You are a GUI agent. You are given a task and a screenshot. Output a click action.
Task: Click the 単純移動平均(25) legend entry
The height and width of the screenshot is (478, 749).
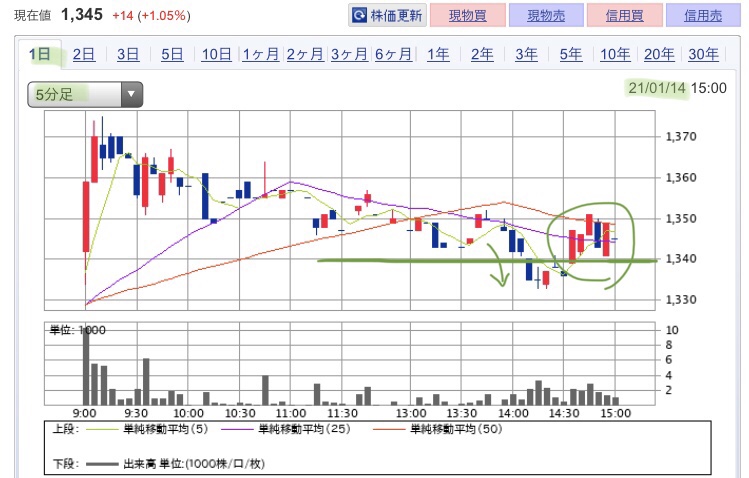click(x=287, y=429)
